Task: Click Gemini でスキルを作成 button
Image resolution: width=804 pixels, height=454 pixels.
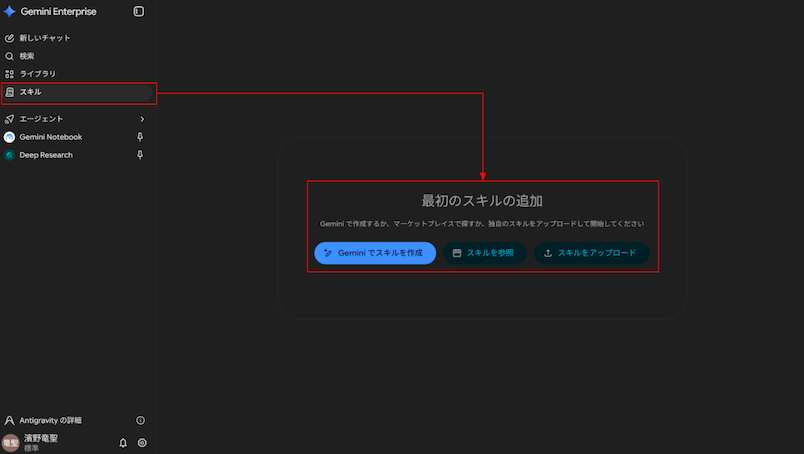Action: [x=375, y=253]
